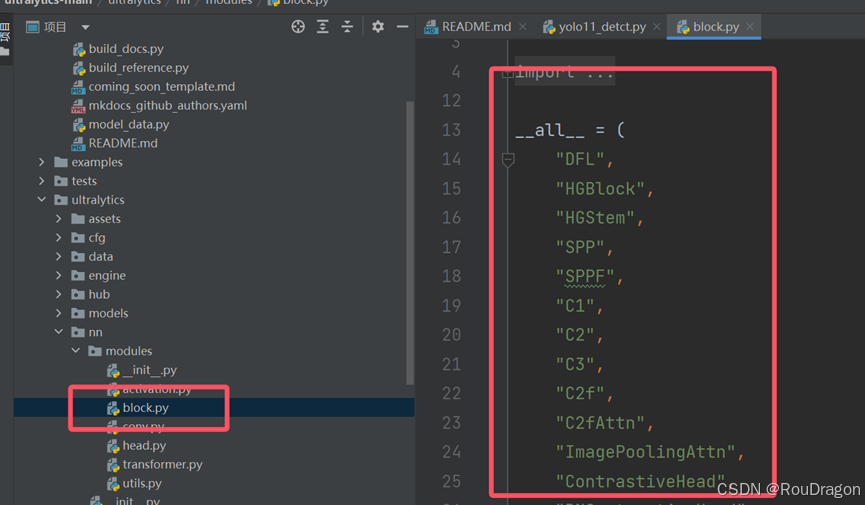Click YAML icon beside mkdocs_github_authors.yaml

click(x=78, y=106)
